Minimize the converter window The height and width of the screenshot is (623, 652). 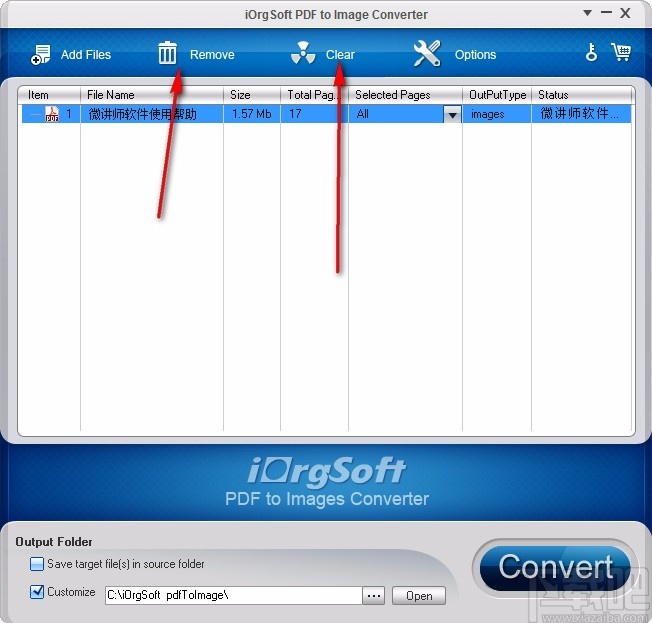pos(606,12)
